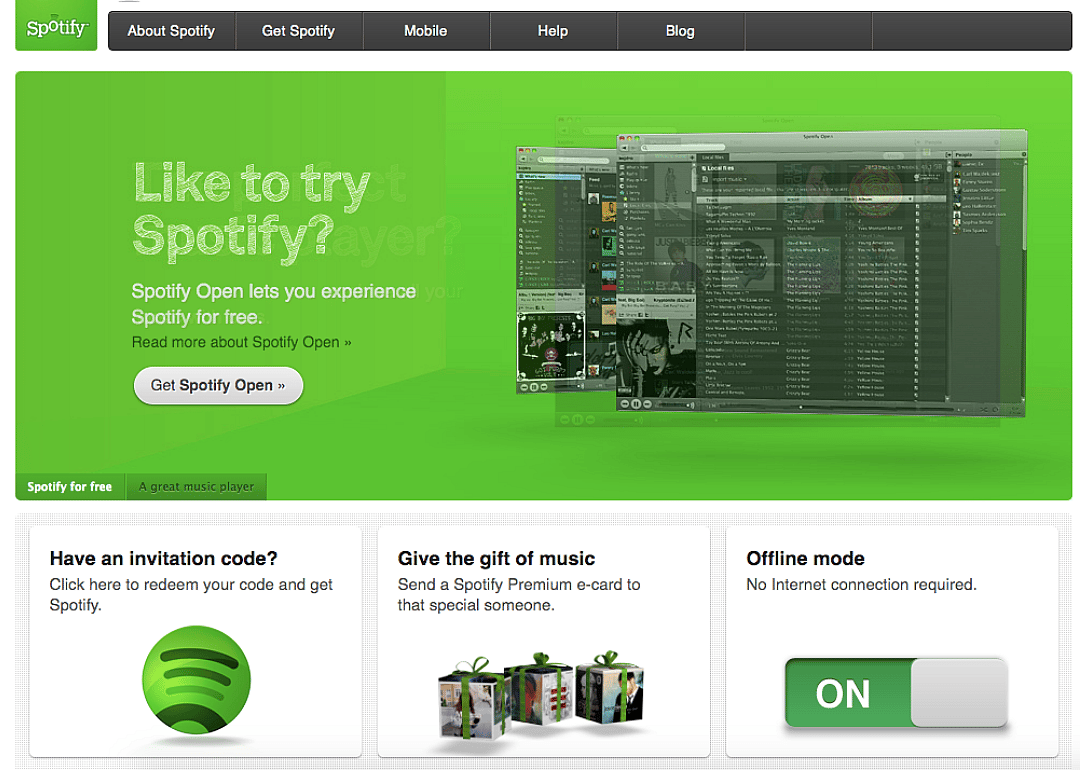Go to the Mobile page
1080x770 pixels.
tap(426, 31)
